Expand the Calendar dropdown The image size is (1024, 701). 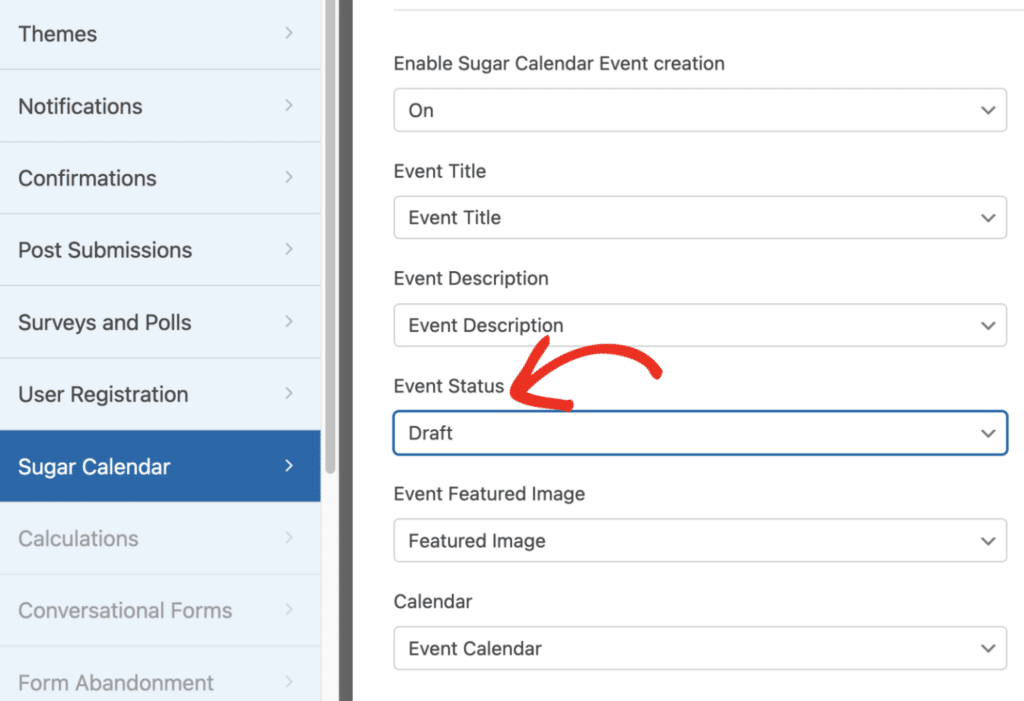pos(699,648)
